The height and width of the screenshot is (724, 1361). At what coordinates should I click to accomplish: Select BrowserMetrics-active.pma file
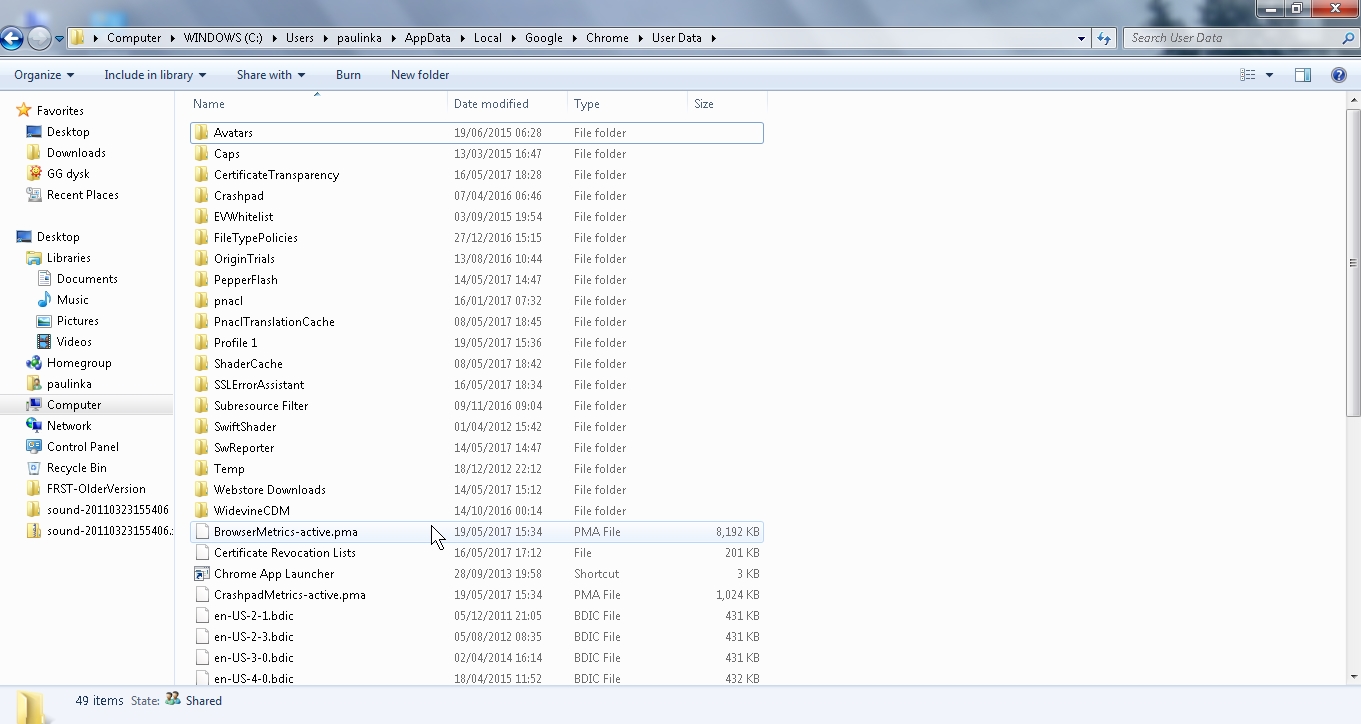(x=476, y=532)
